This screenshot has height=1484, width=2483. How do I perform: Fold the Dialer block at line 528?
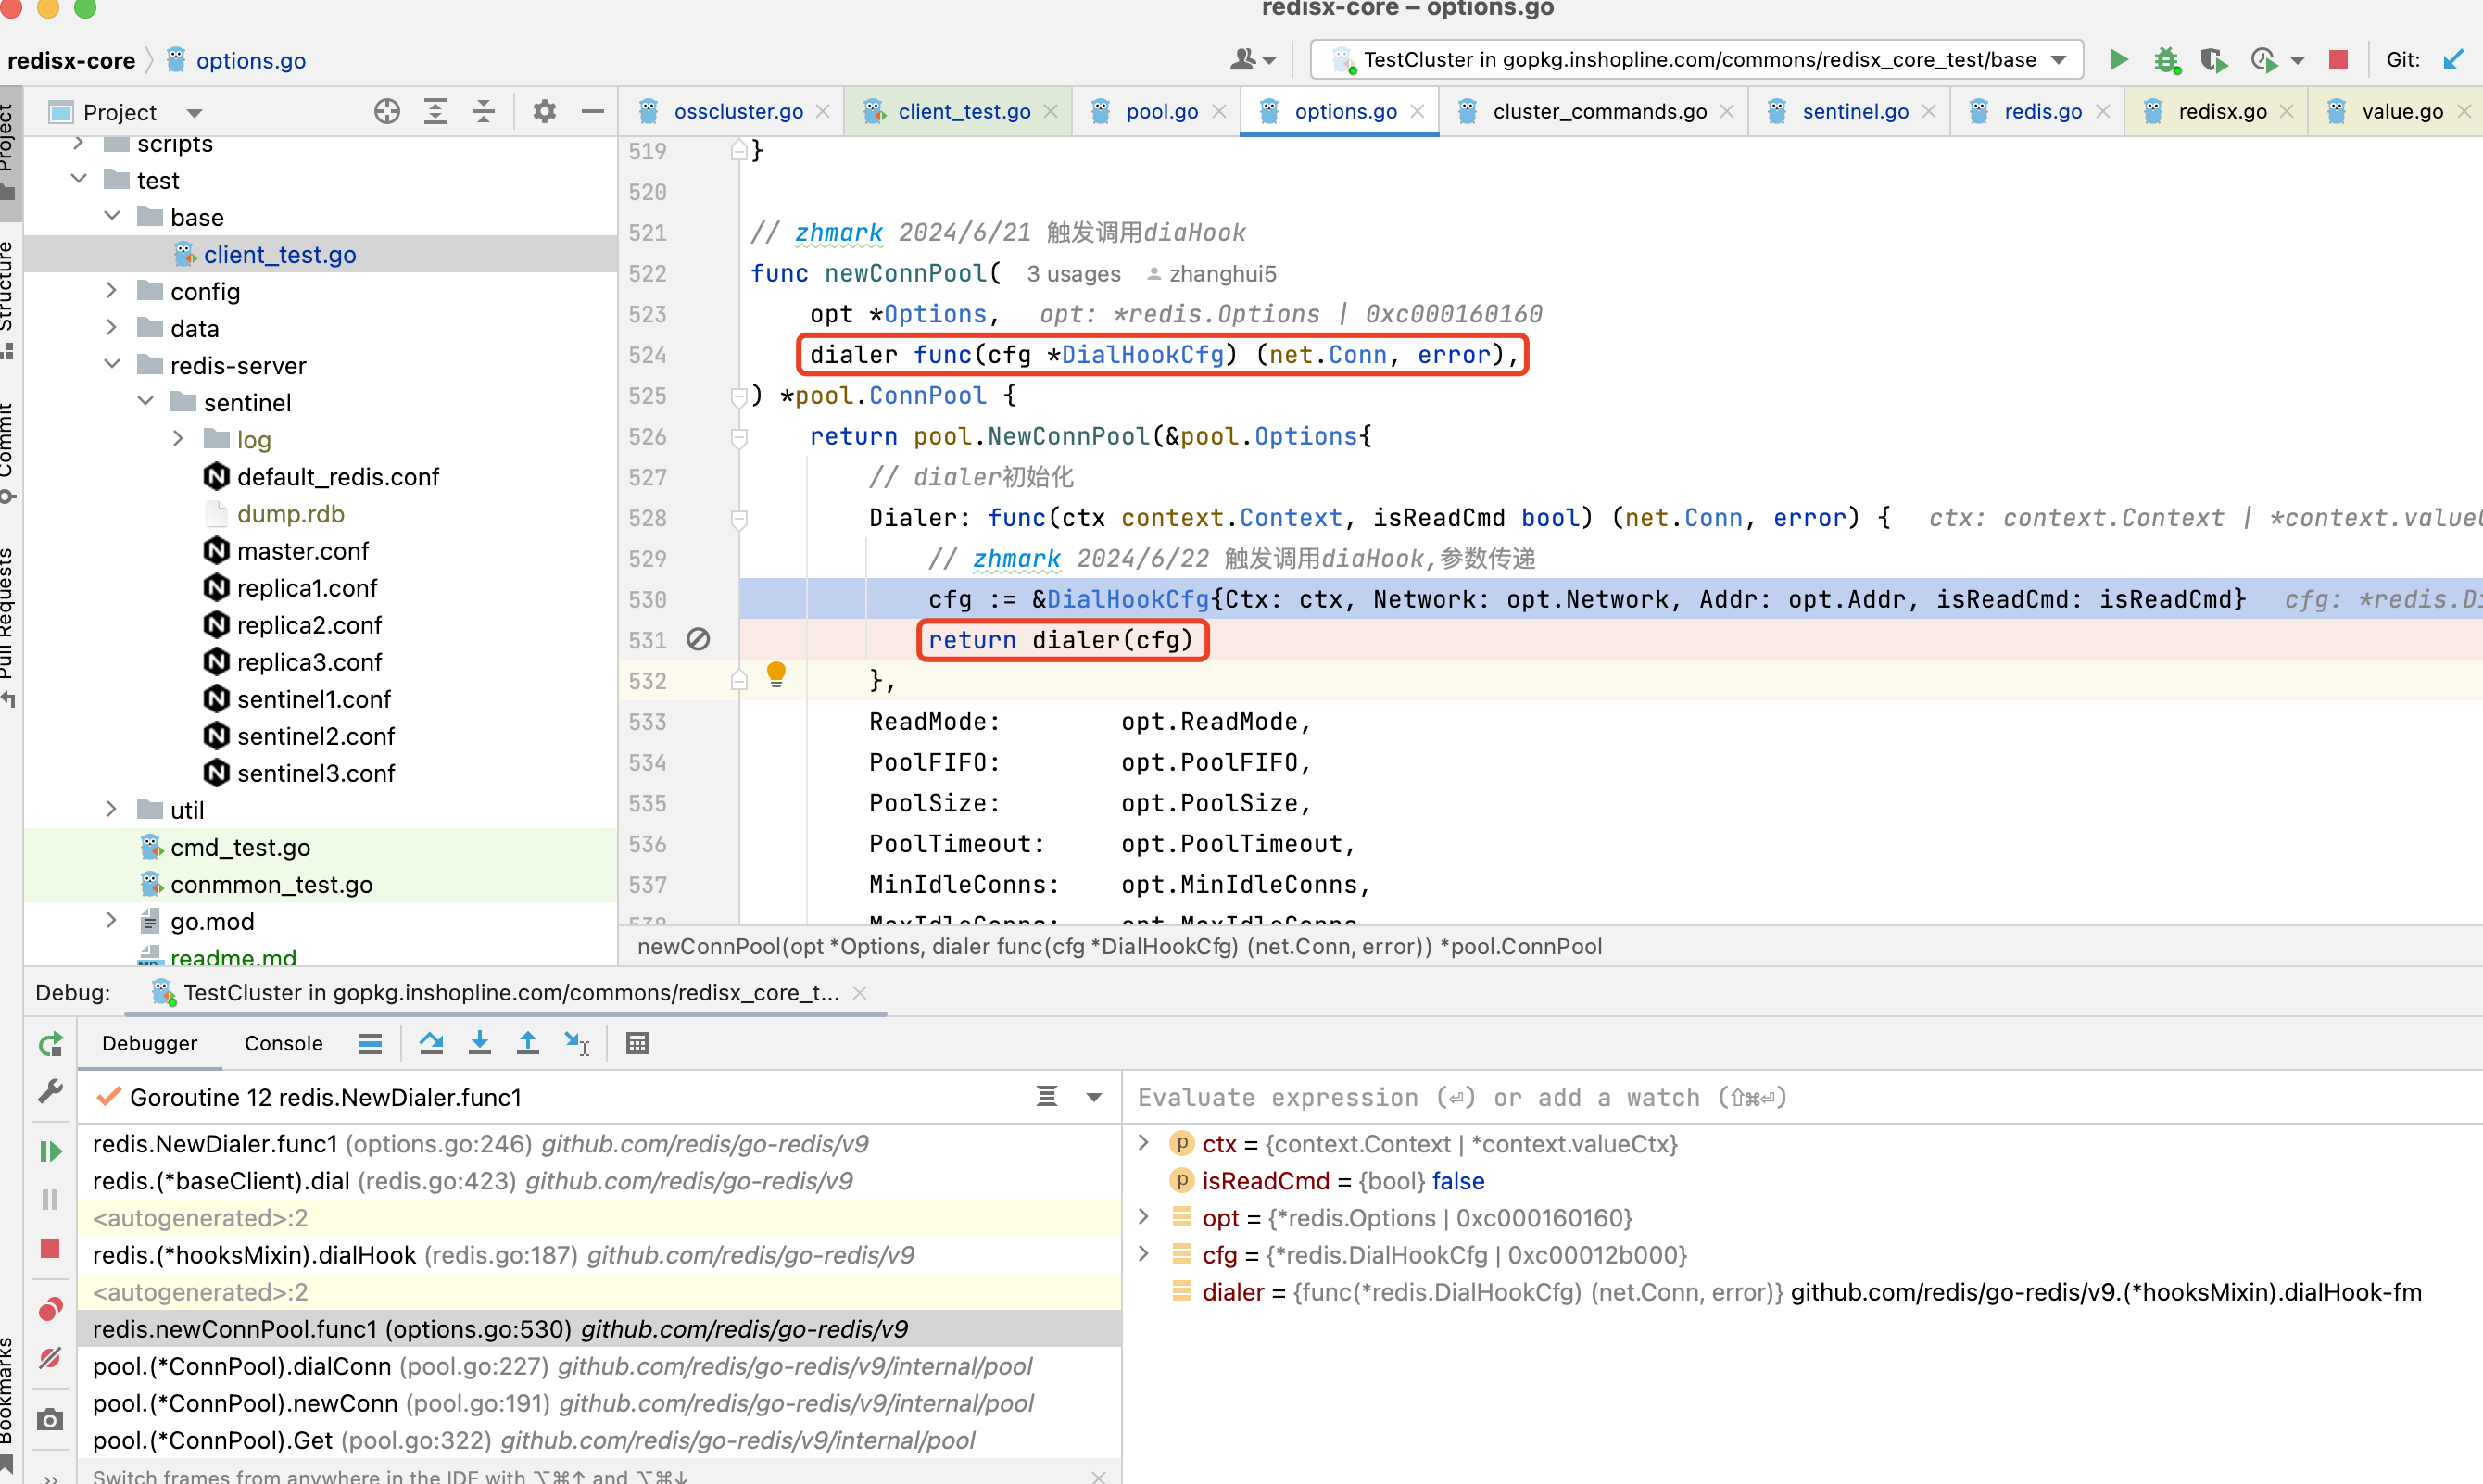[739, 519]
